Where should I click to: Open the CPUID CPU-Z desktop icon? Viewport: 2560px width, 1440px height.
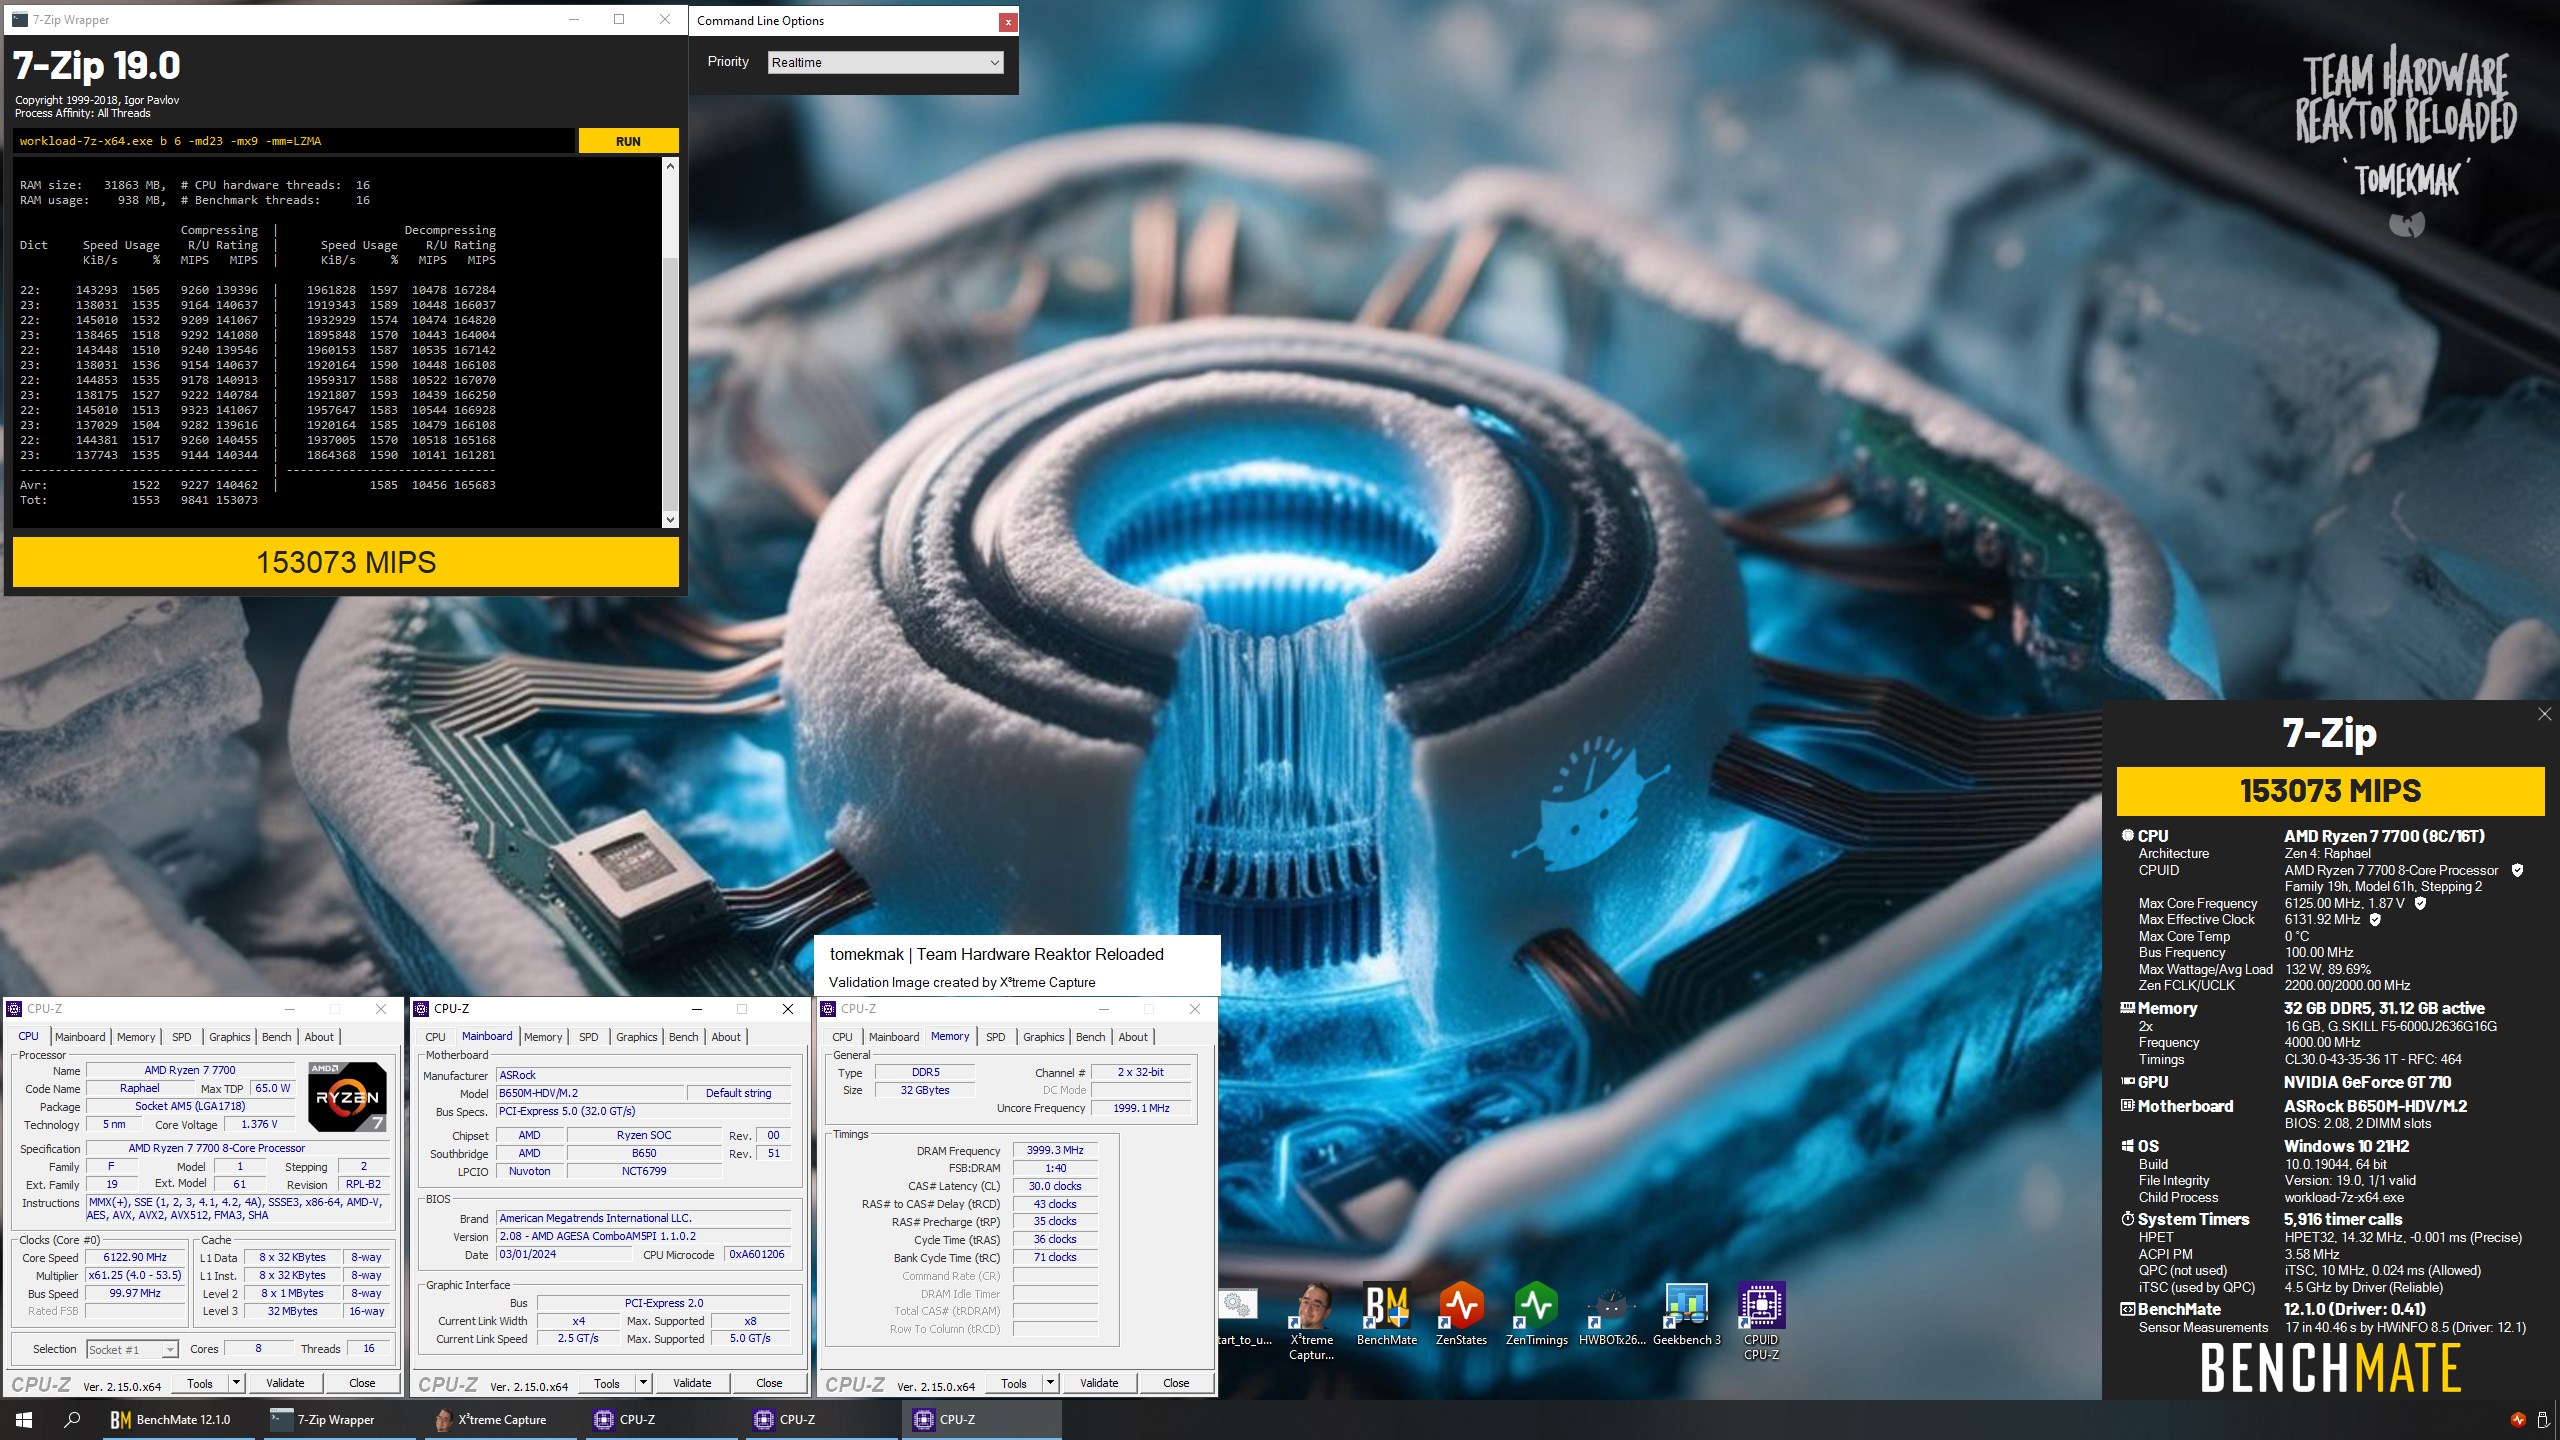point(1761,1320)
